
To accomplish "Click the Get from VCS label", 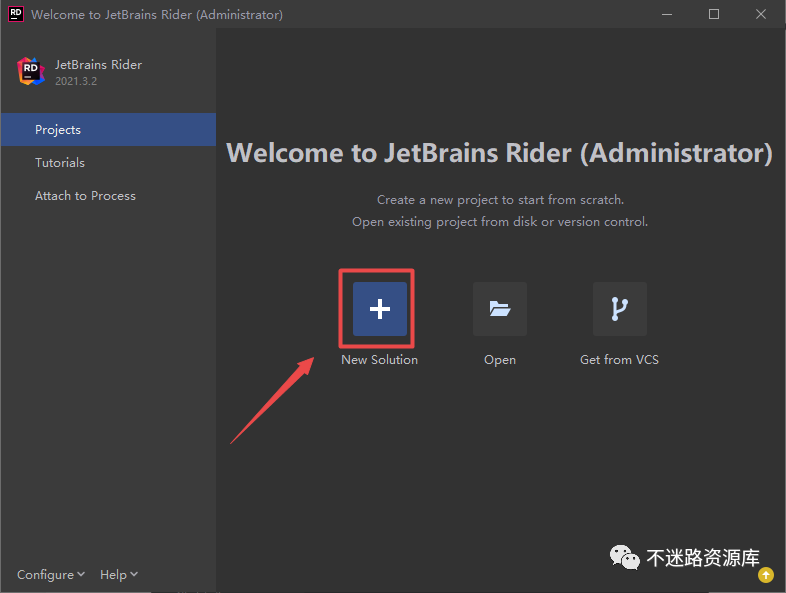I will pyautogui.click(x=619, y=360).
